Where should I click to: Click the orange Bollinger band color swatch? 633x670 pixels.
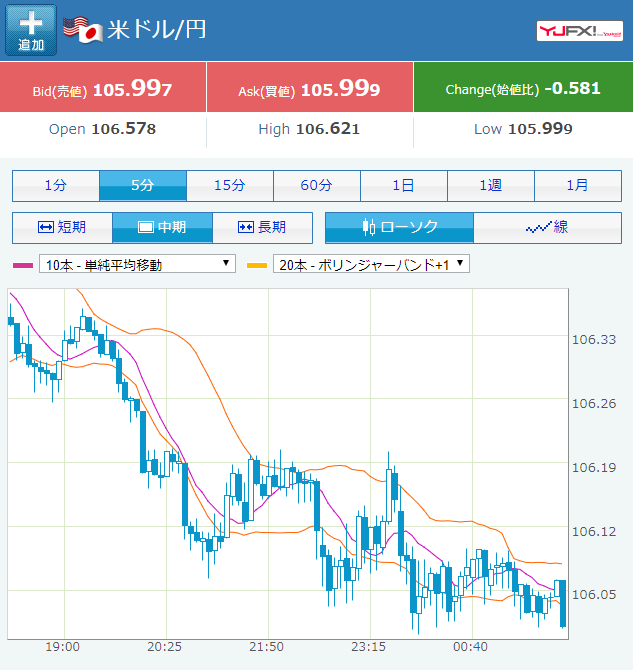257,265
